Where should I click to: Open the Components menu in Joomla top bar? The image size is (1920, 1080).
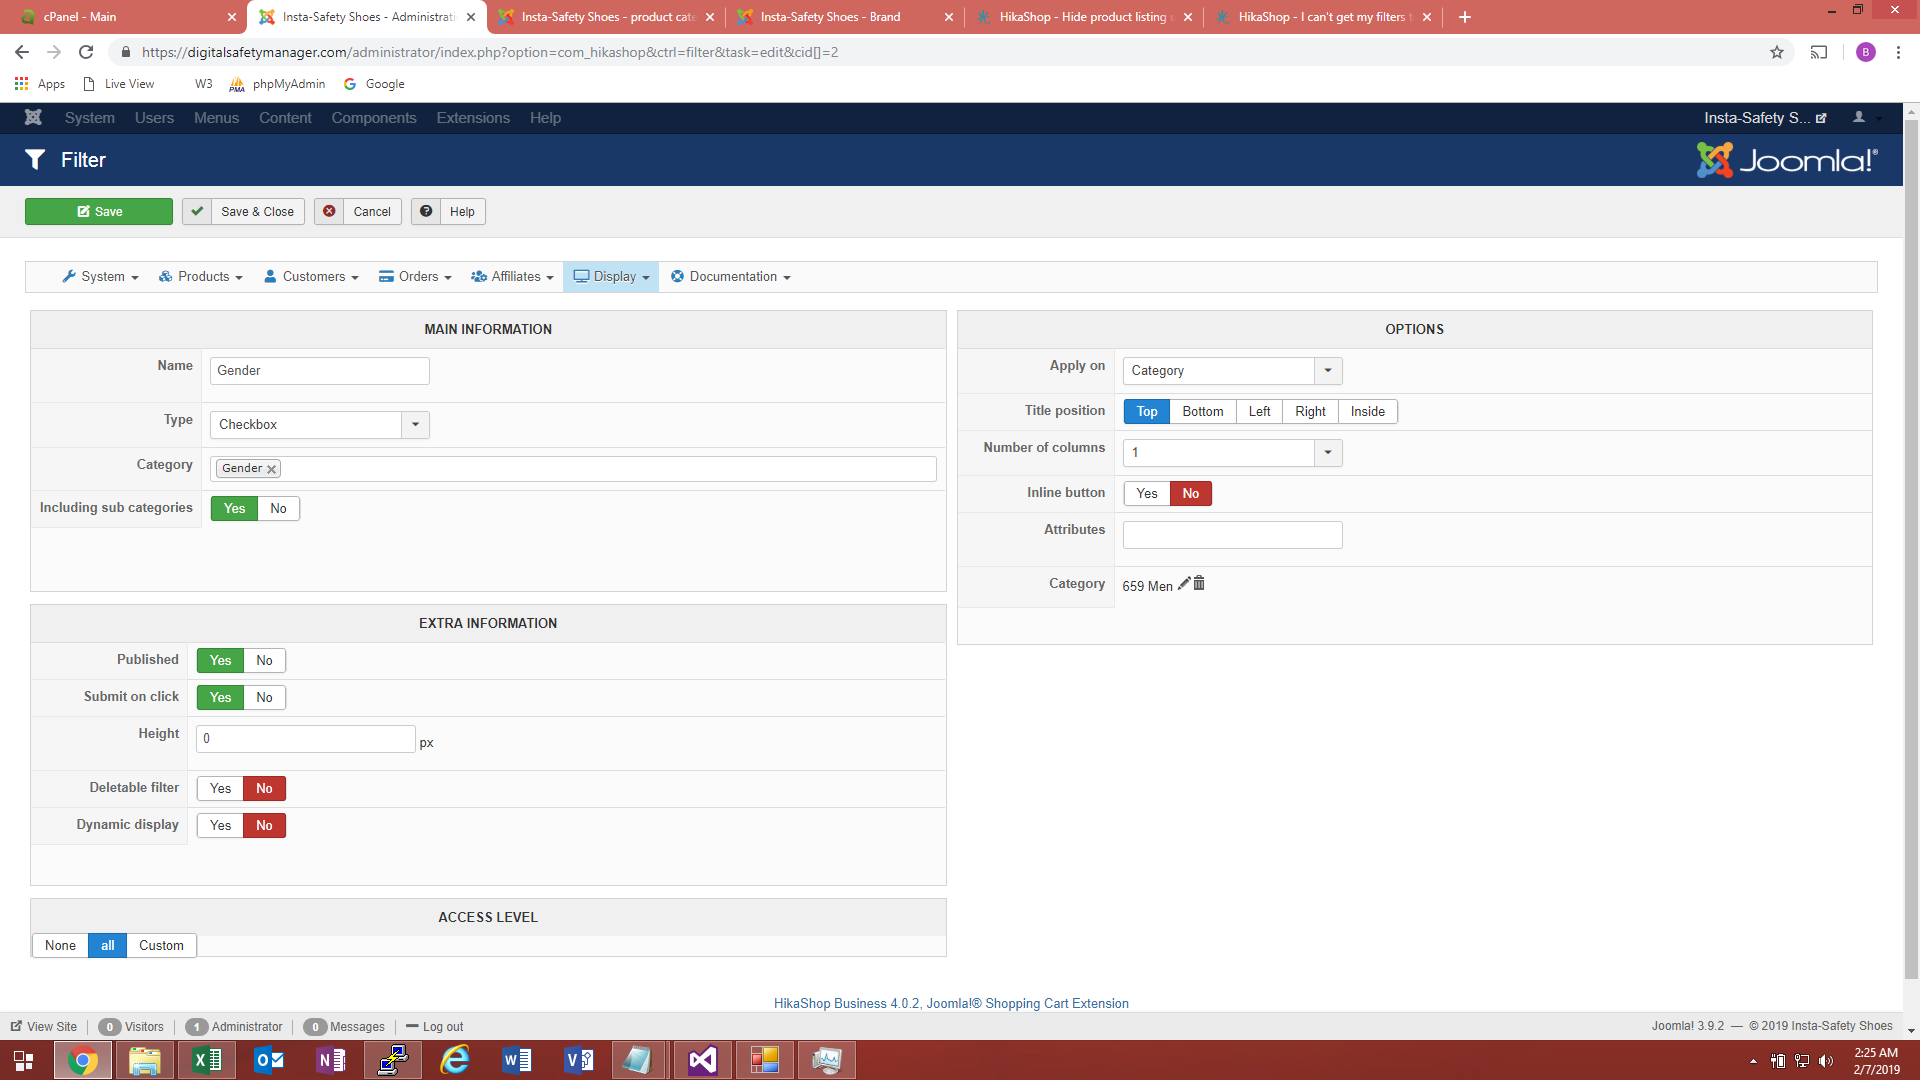(373, 118)
